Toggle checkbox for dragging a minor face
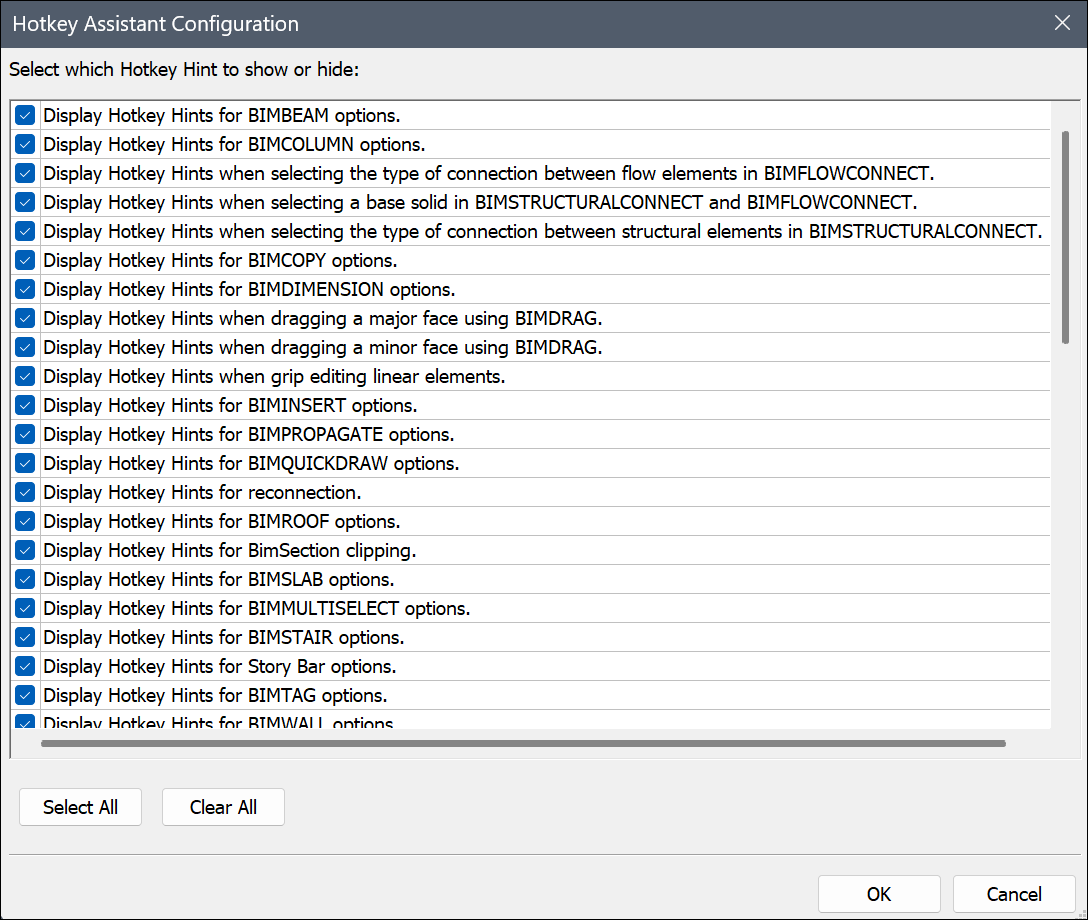This screenshot has height=920, width=1088. coord(26,347)
